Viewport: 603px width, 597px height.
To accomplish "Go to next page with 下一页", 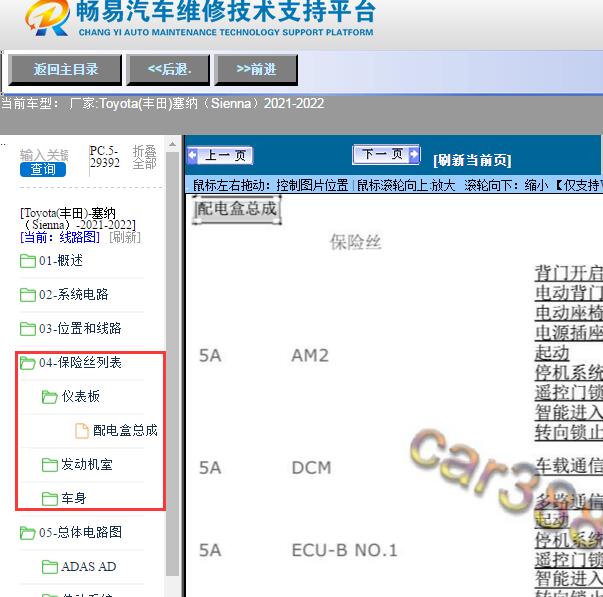I will pos(386,155).
